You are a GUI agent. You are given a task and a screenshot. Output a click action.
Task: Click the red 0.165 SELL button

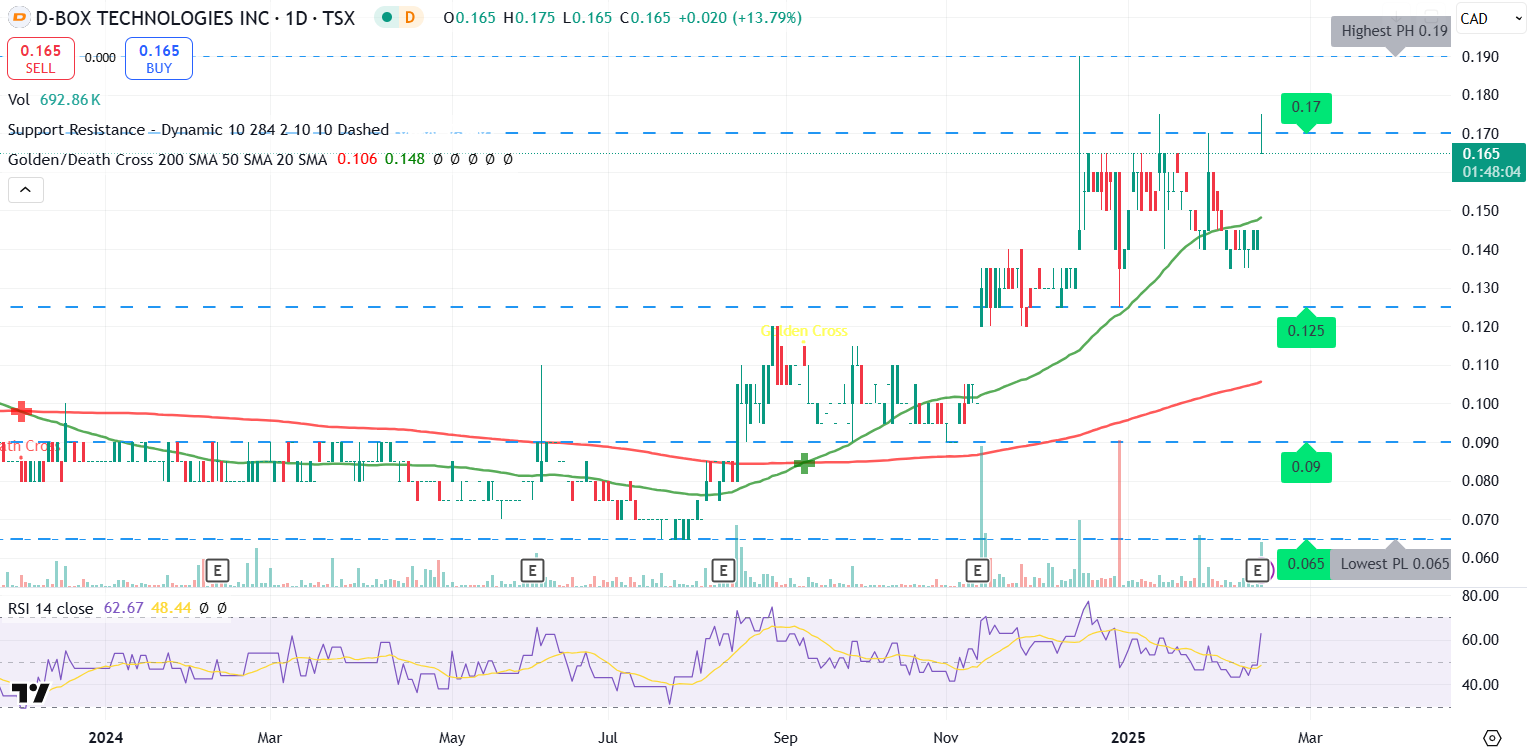click(40, 58)
